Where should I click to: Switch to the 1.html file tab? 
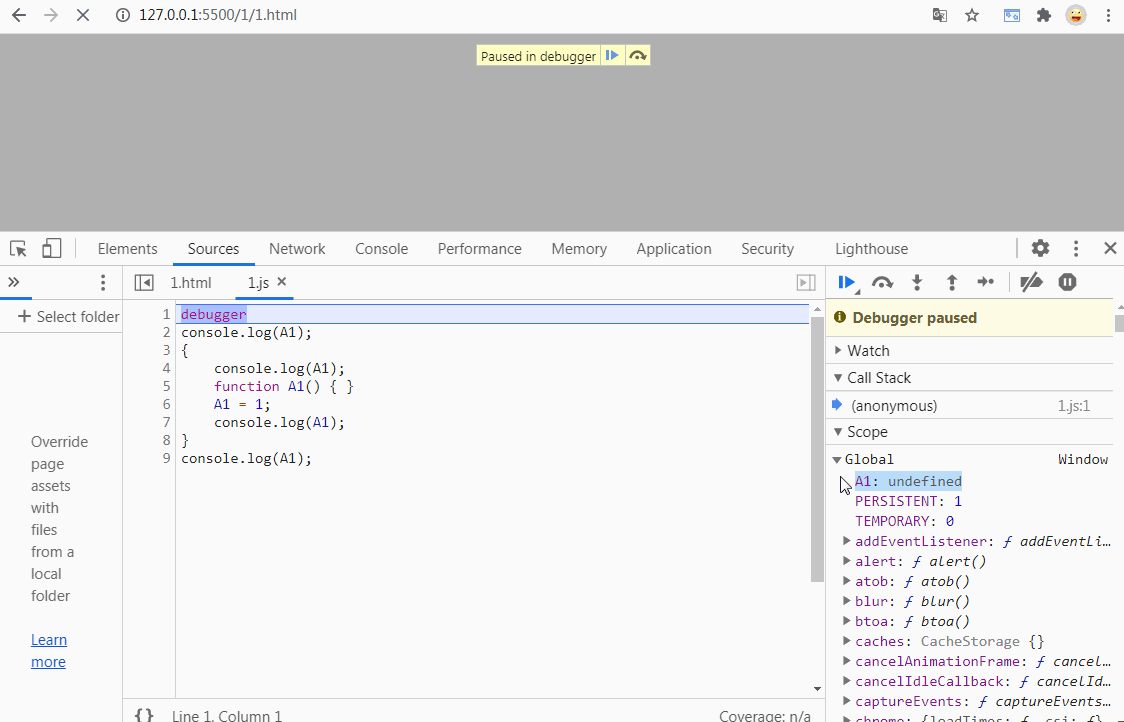[x=191, y=282]
